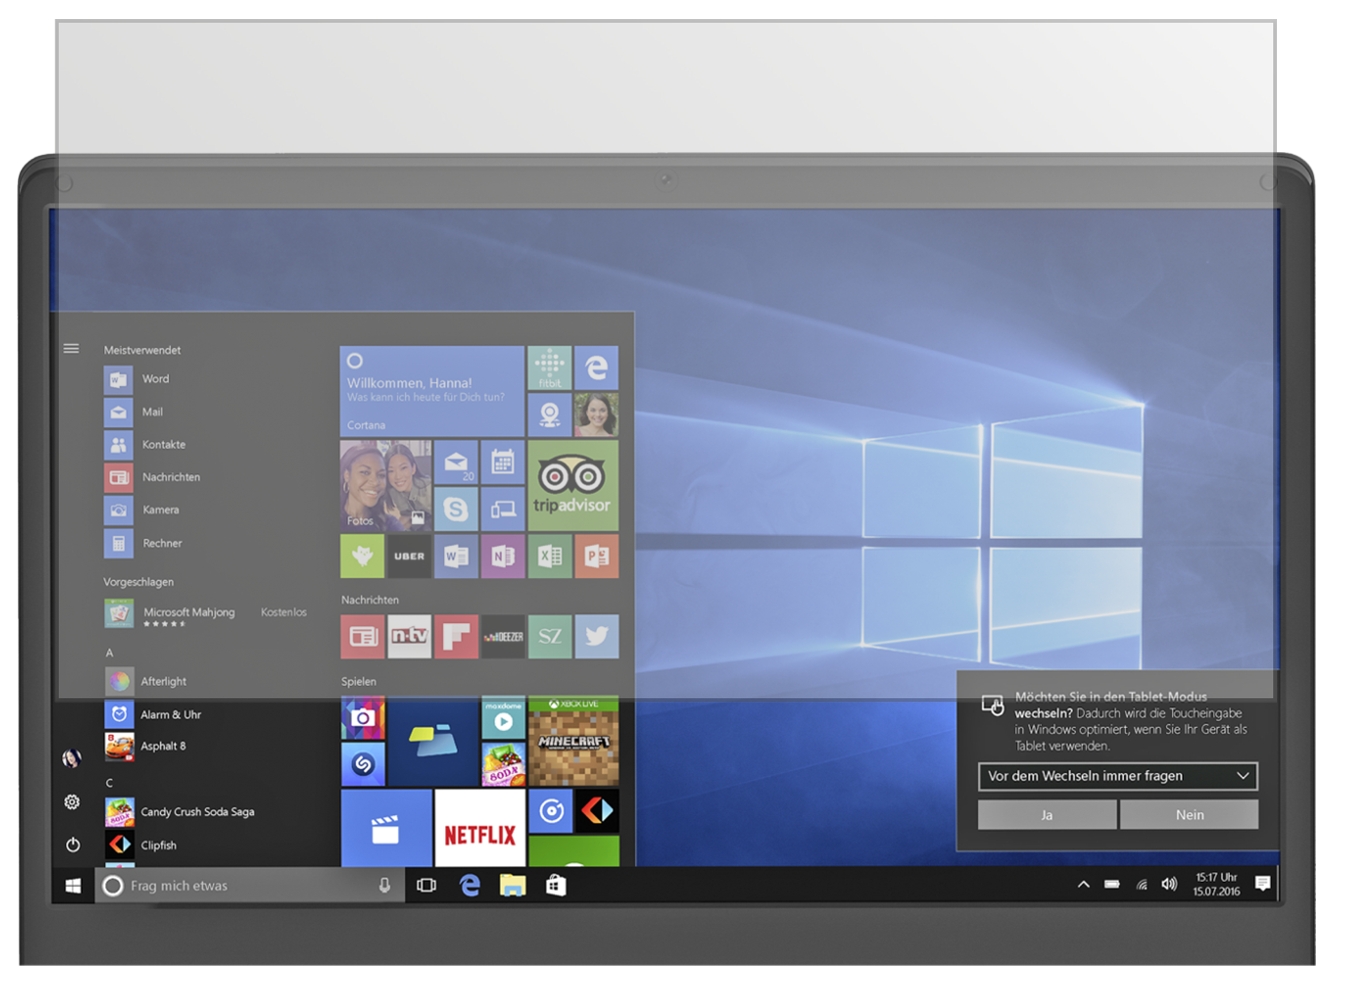Open the Groove Music disc tile

tap(550, 811)
